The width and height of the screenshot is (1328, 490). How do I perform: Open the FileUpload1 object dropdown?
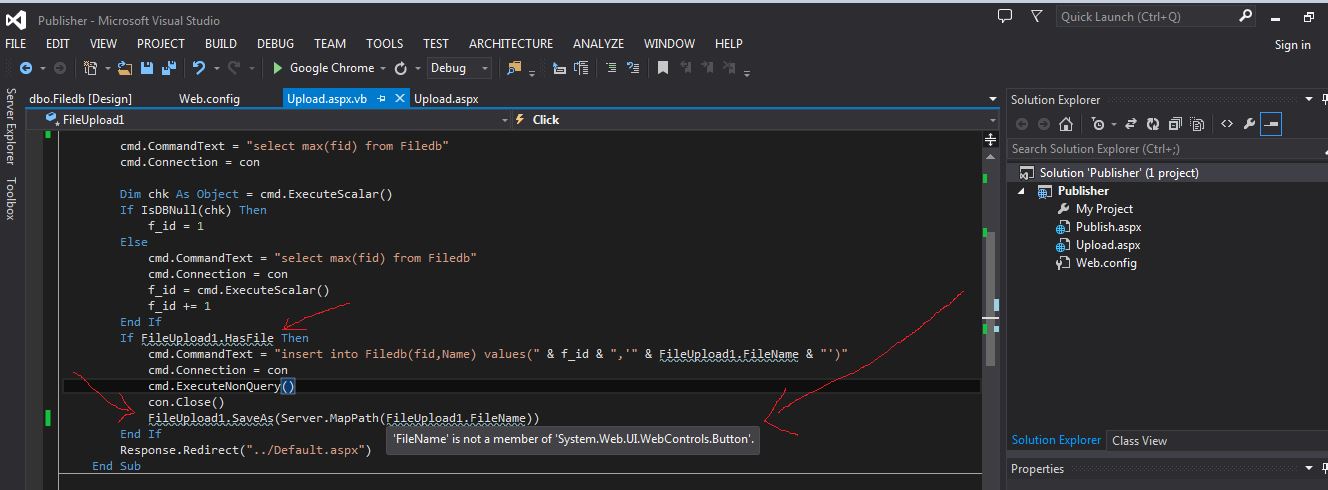pos(505,119)
